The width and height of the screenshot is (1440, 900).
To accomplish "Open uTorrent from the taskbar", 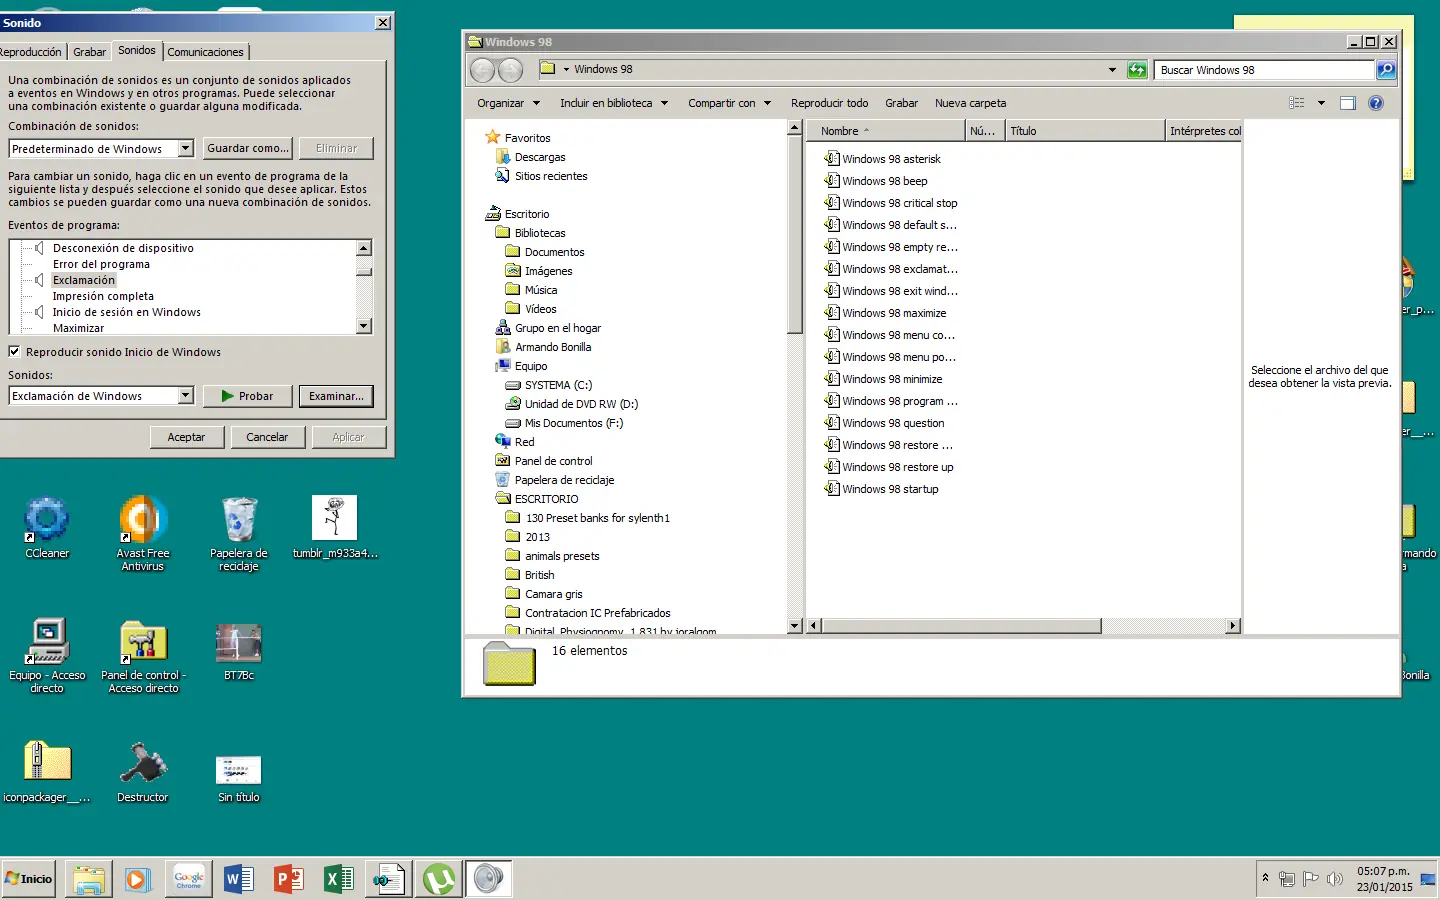I will click(439, 879).
